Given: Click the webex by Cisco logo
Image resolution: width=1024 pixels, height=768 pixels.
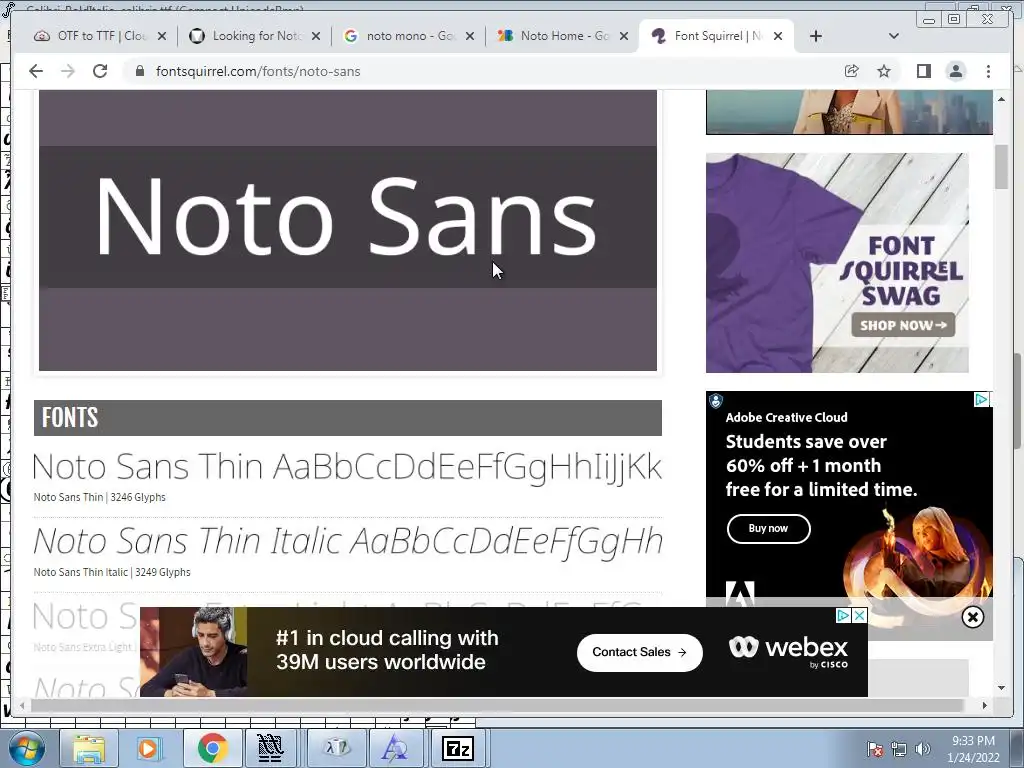Looking at the screenshot, I should pyautogui.click(x=789, y=652).
